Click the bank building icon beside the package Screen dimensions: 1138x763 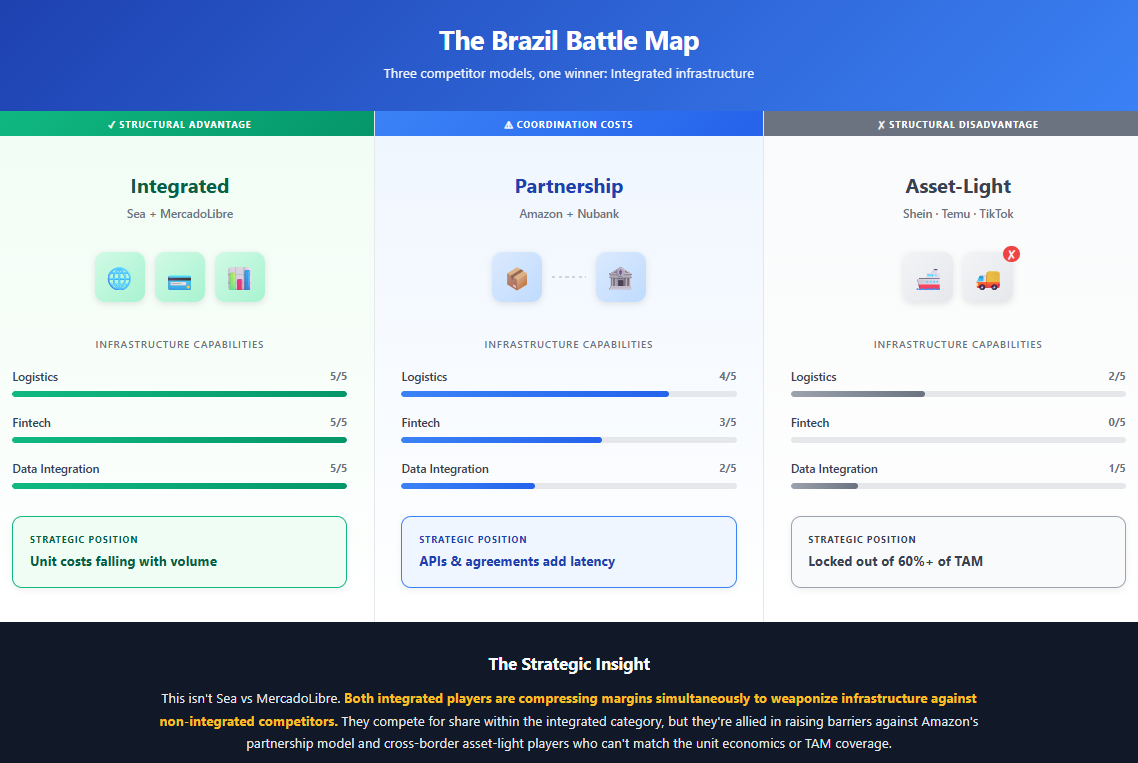click(621, 277)
